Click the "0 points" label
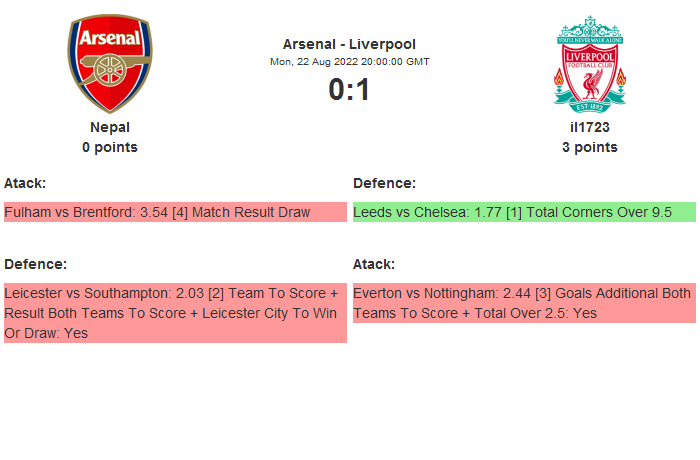Viewport: 700px width, 460px height. 110,147
